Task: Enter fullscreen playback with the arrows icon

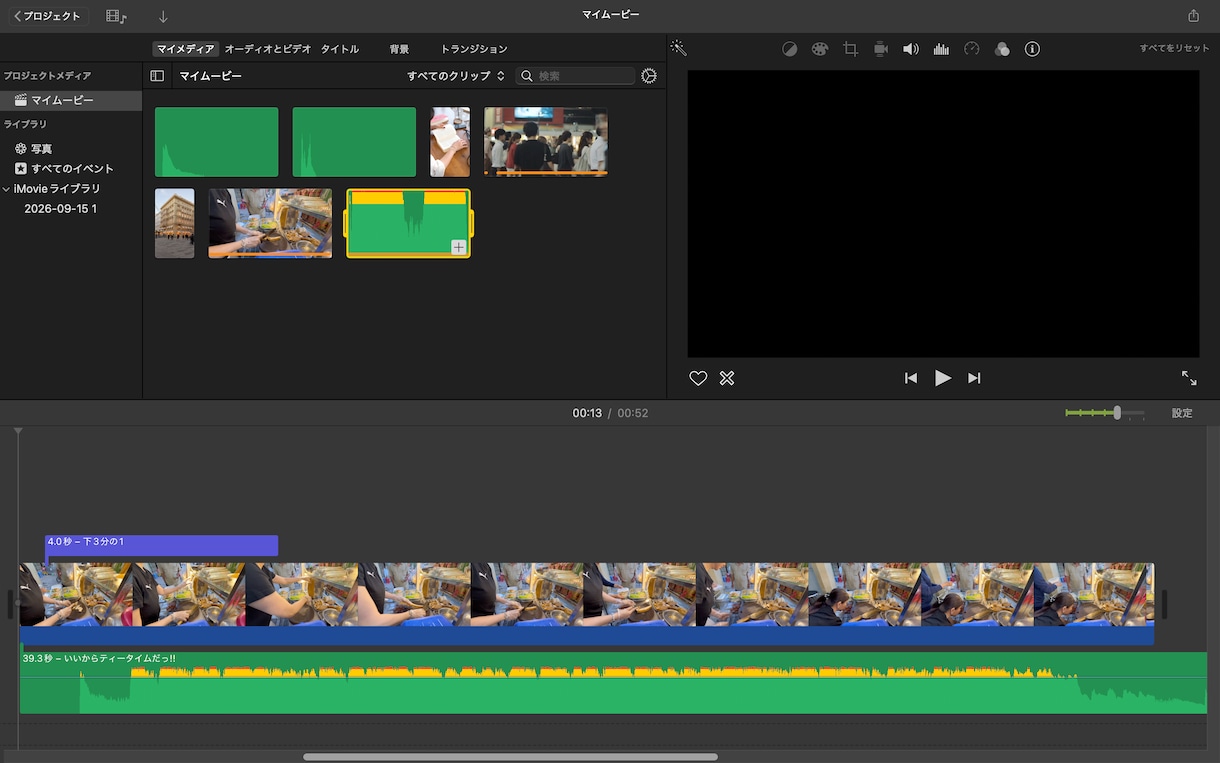Action: (x=1189, y=378)
